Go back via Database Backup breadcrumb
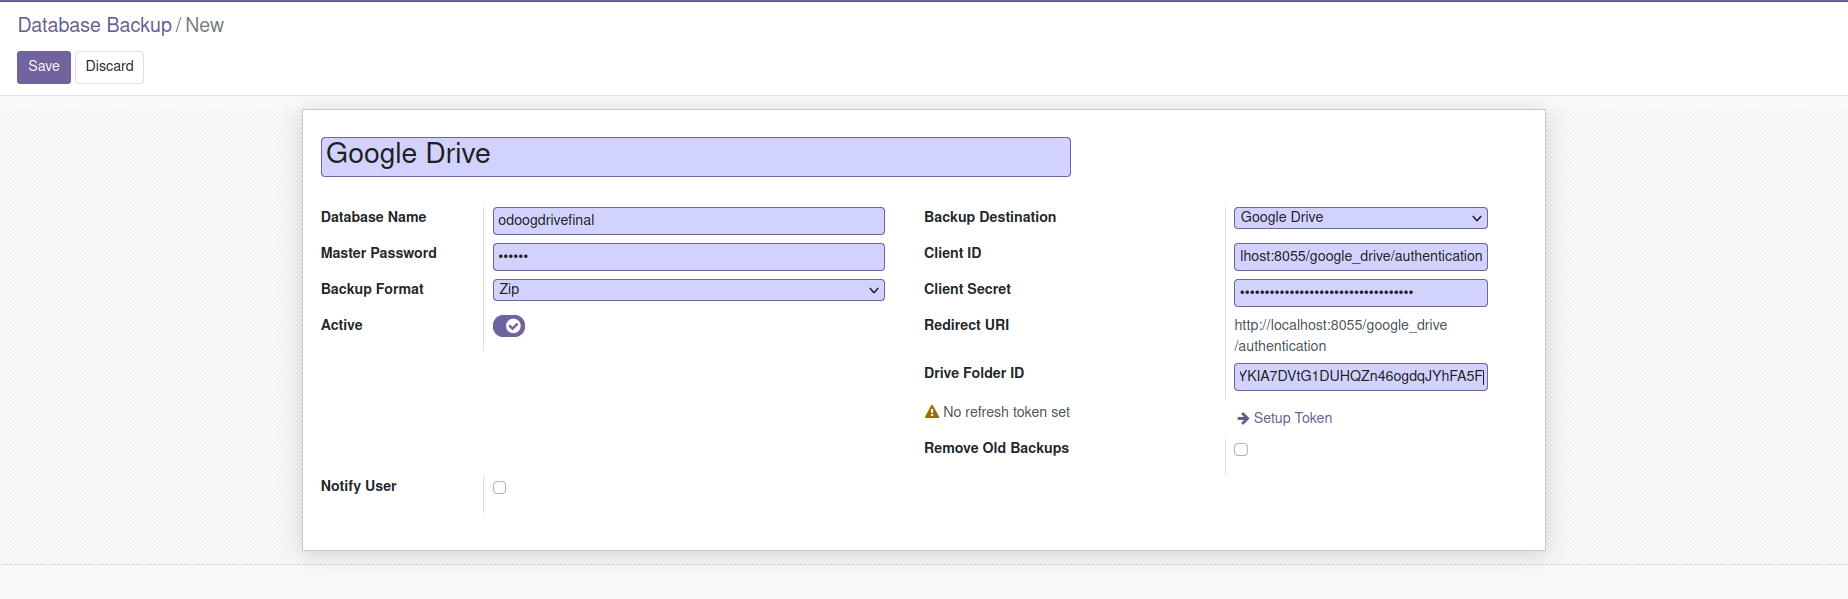The image size is (1848, 599). coord(95,25)
